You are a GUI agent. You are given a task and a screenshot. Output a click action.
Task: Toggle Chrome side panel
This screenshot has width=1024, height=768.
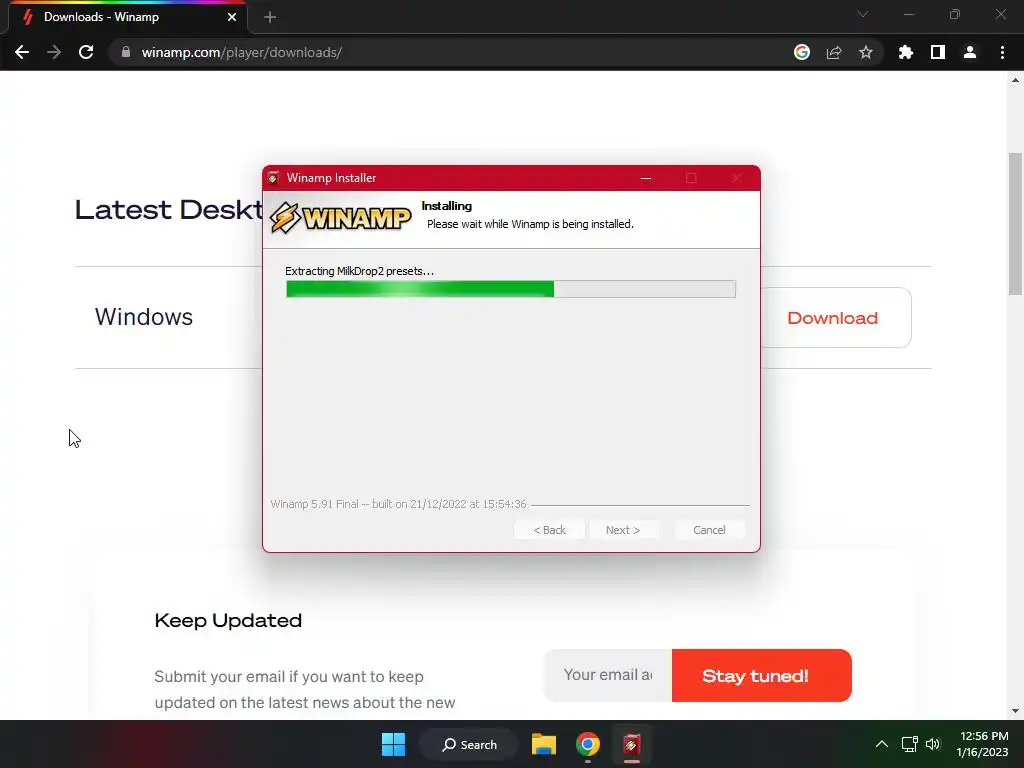[938, 52]
